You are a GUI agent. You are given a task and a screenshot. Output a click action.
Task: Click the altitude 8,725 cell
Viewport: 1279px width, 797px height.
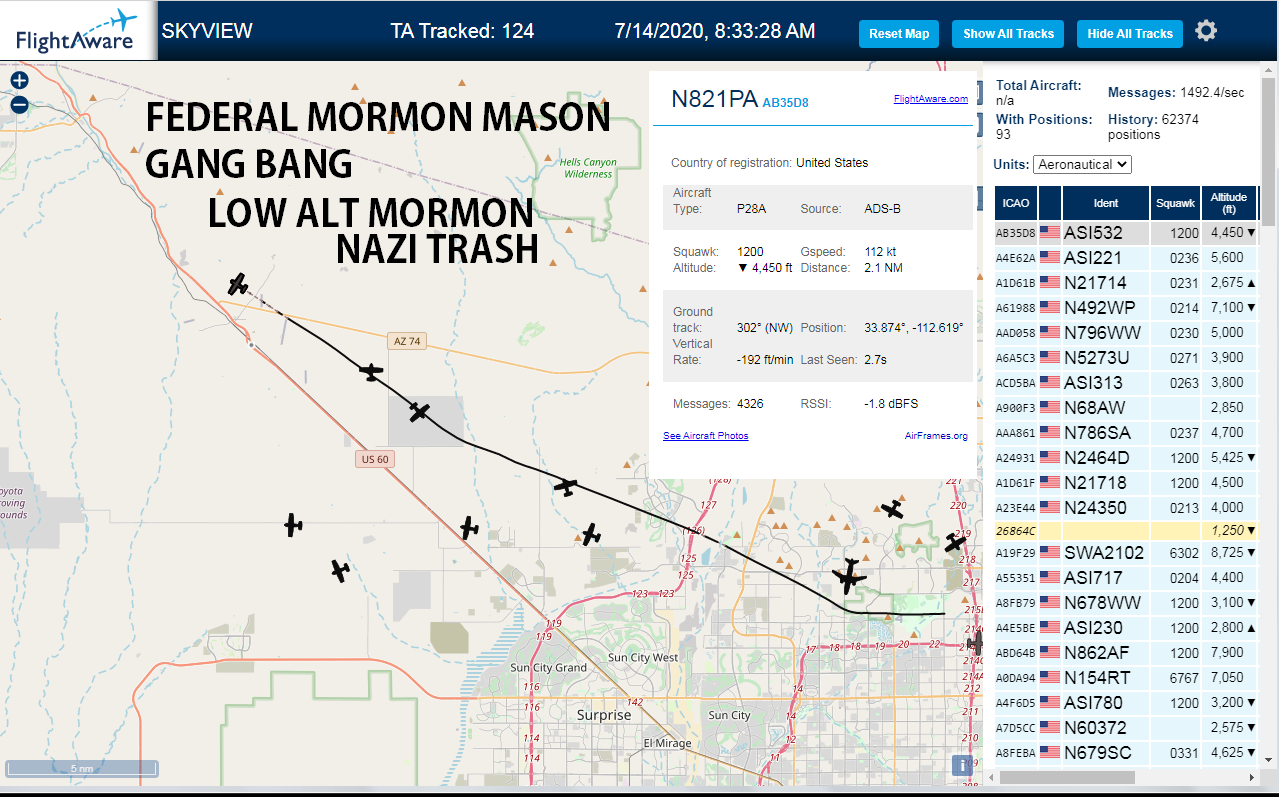click(1229, 553)
